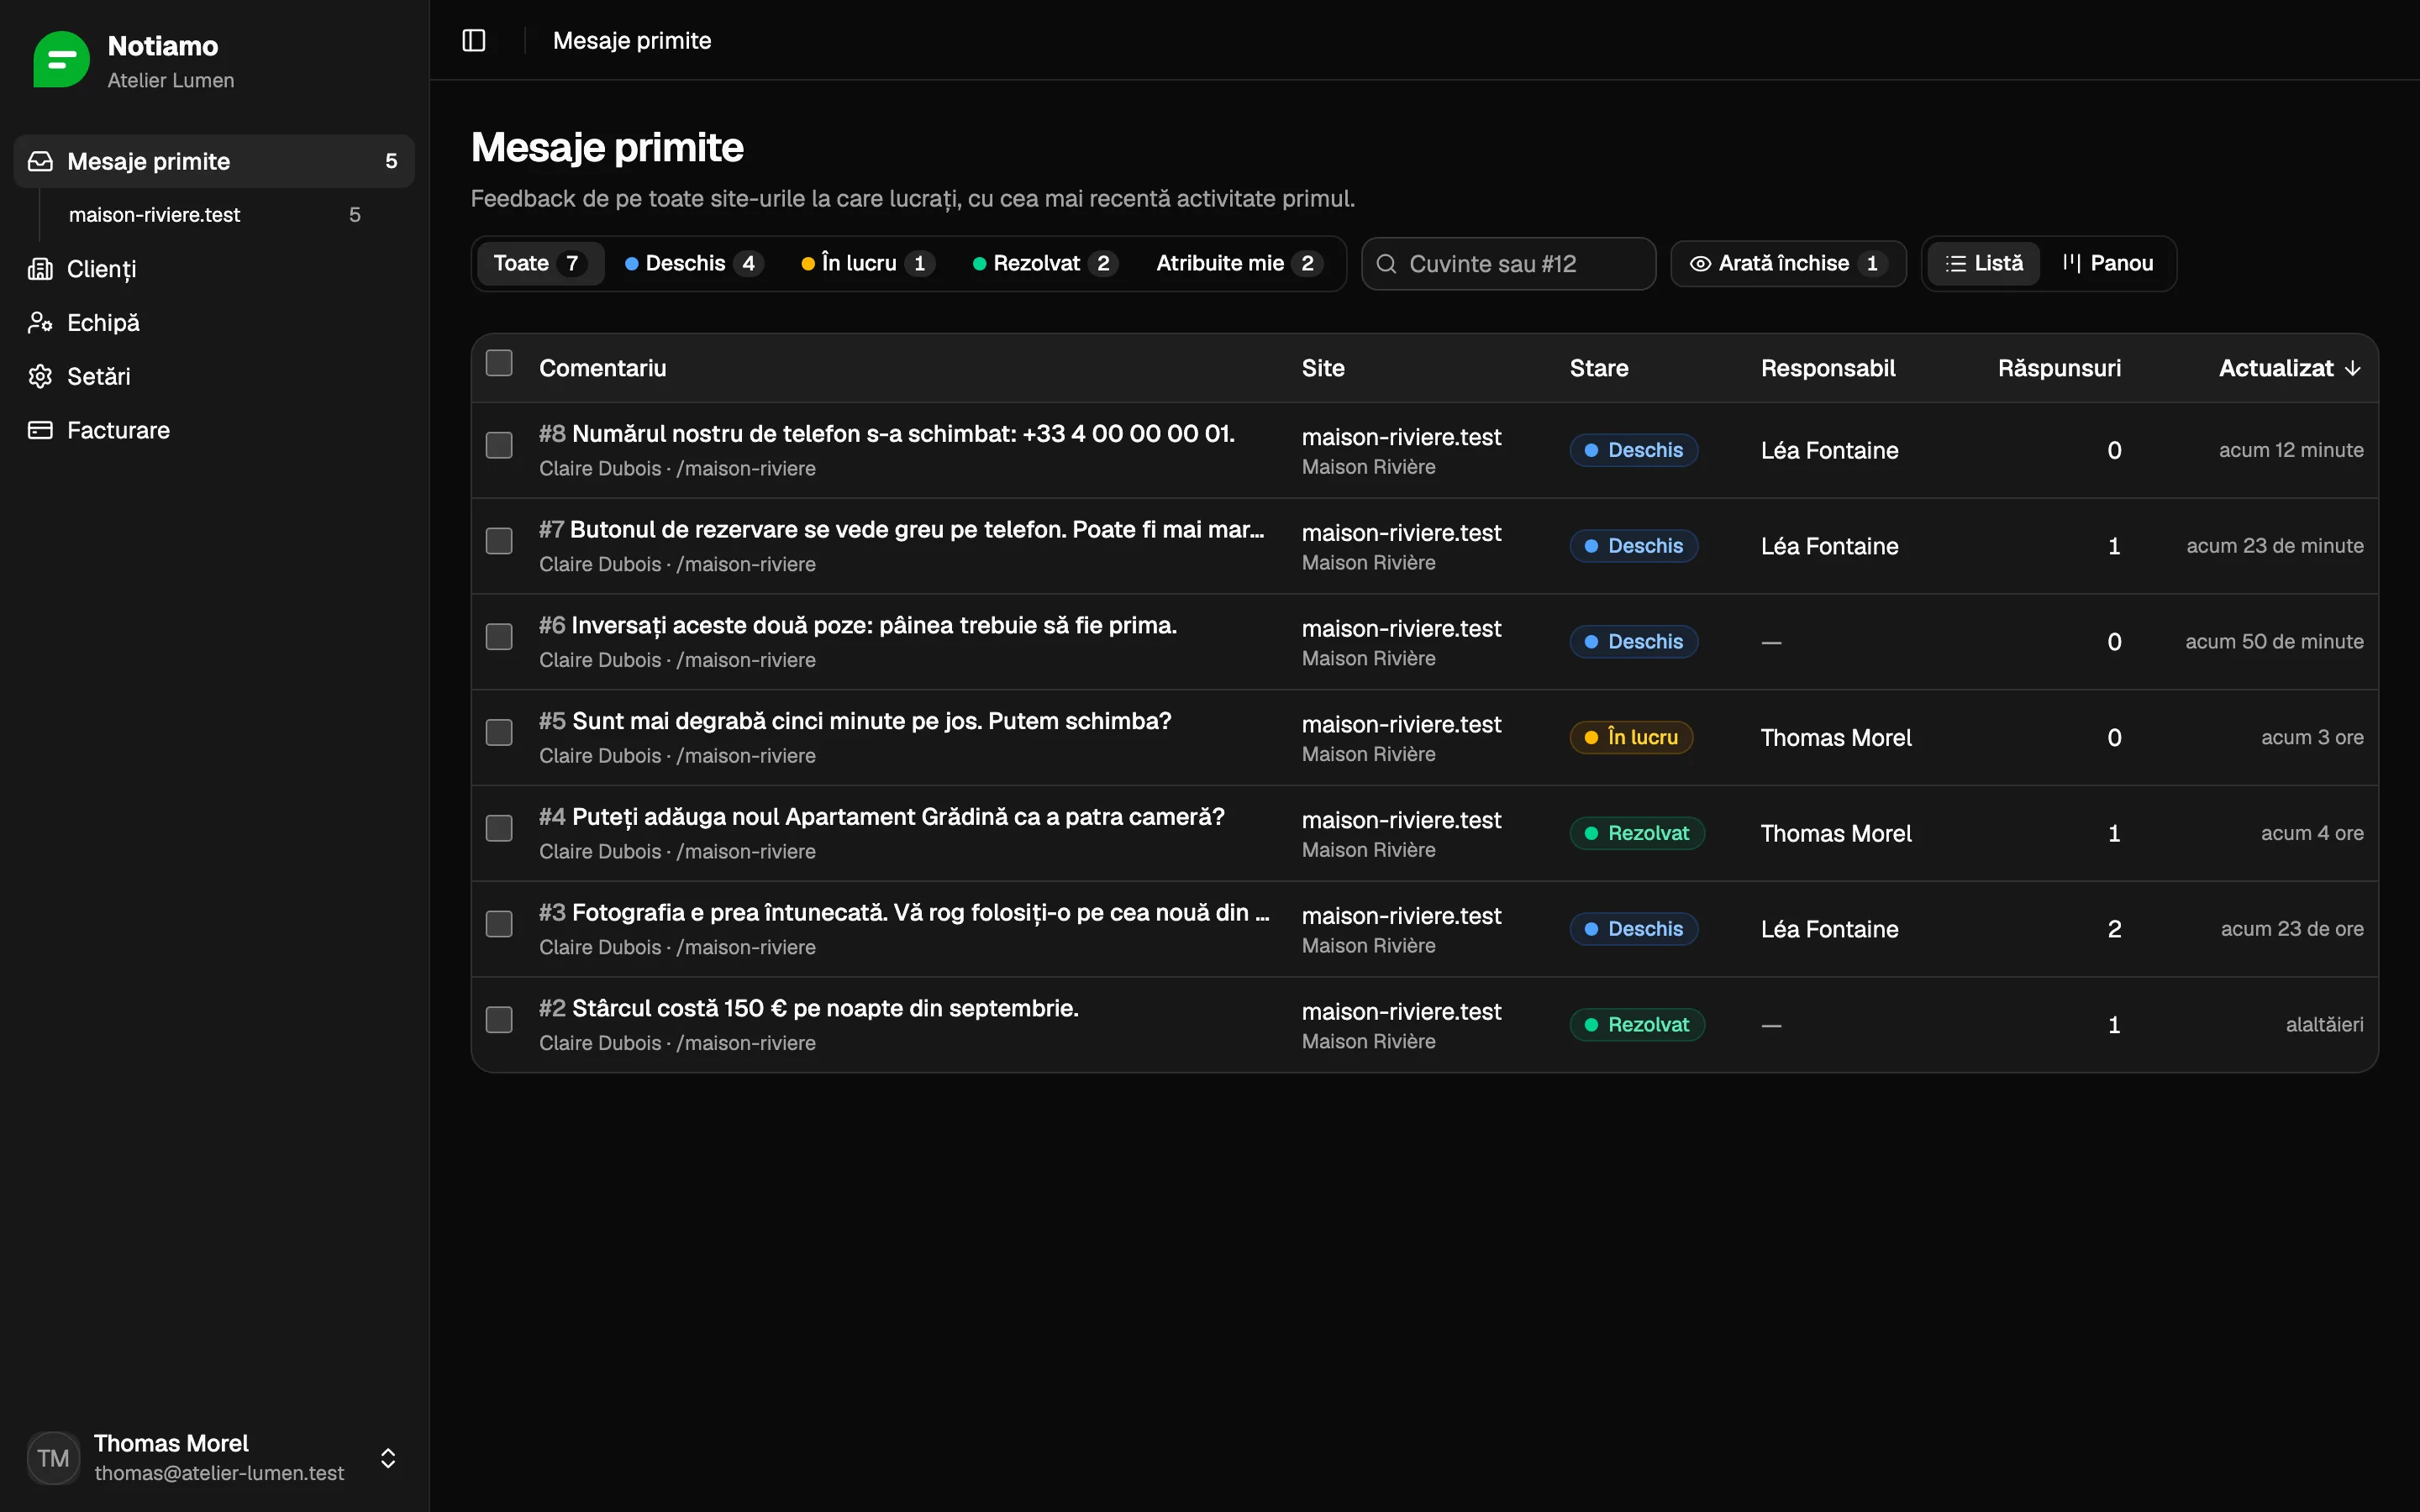
Task: Open Facturare in the sidebar
Action: 214,430
